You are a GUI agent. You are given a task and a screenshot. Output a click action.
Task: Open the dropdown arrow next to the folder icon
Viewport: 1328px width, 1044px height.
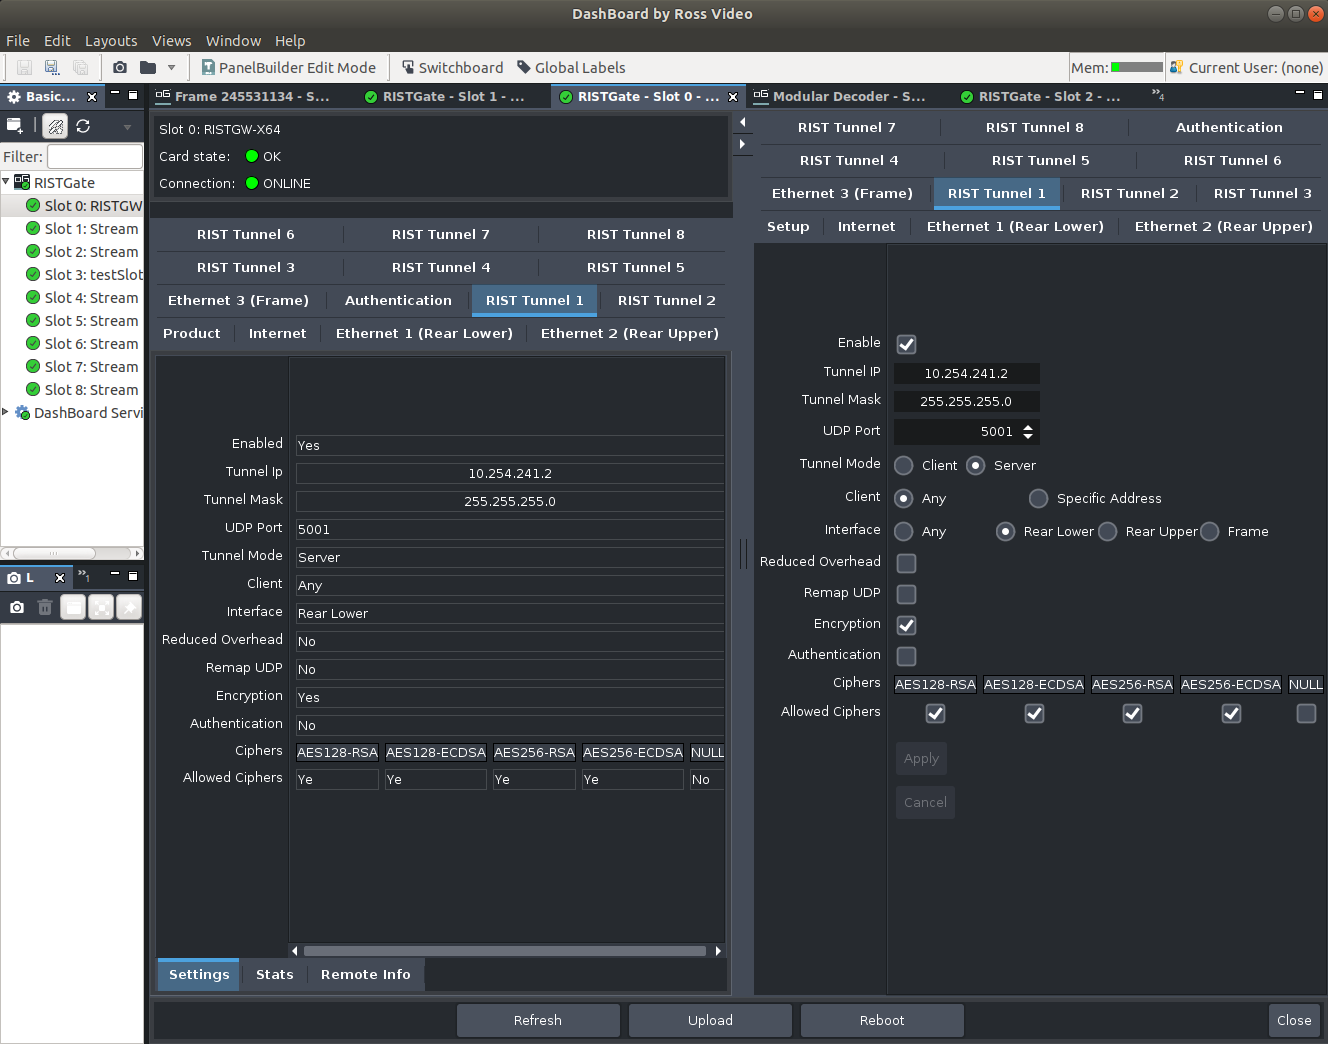click(x=171, y=67)
